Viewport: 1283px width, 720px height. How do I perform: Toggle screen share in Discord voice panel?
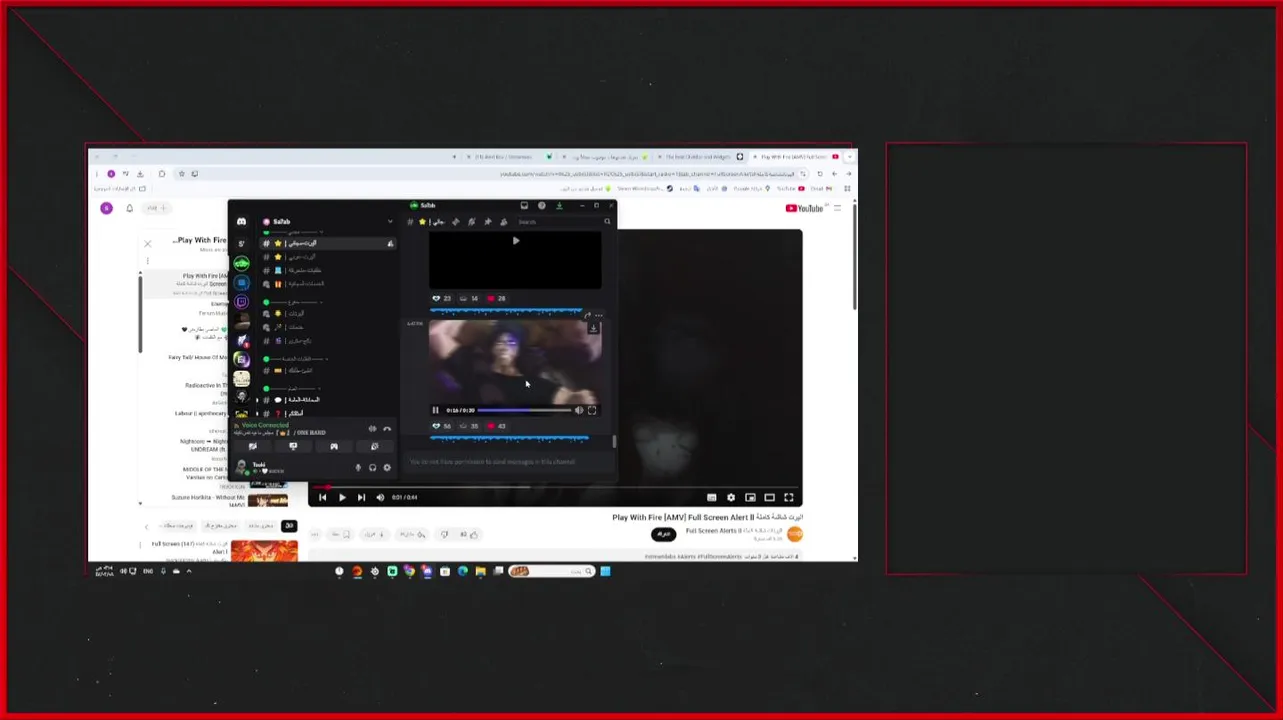pos(293,447)
